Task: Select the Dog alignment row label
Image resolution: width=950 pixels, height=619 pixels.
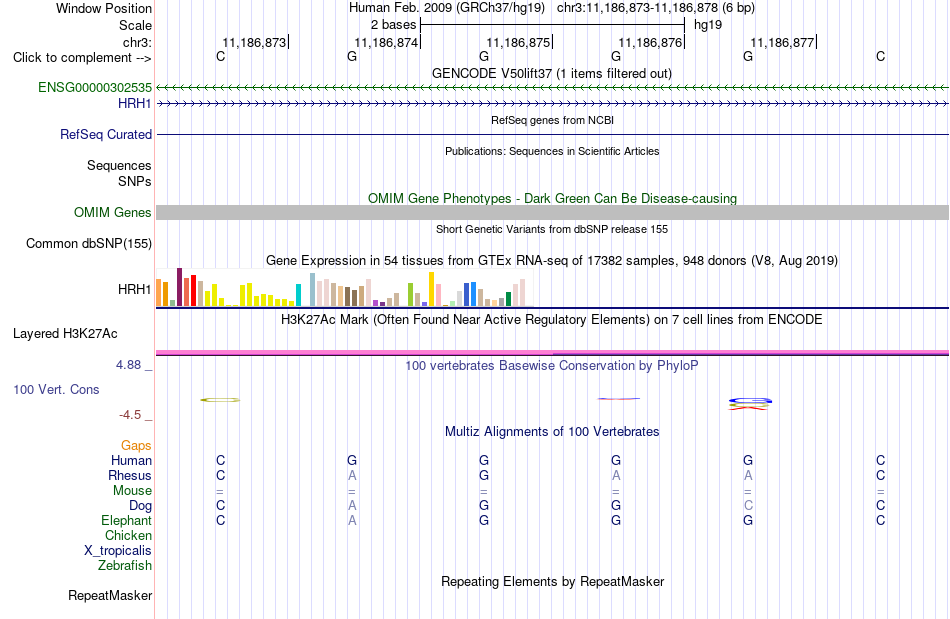Action: (x=141, y=505)
